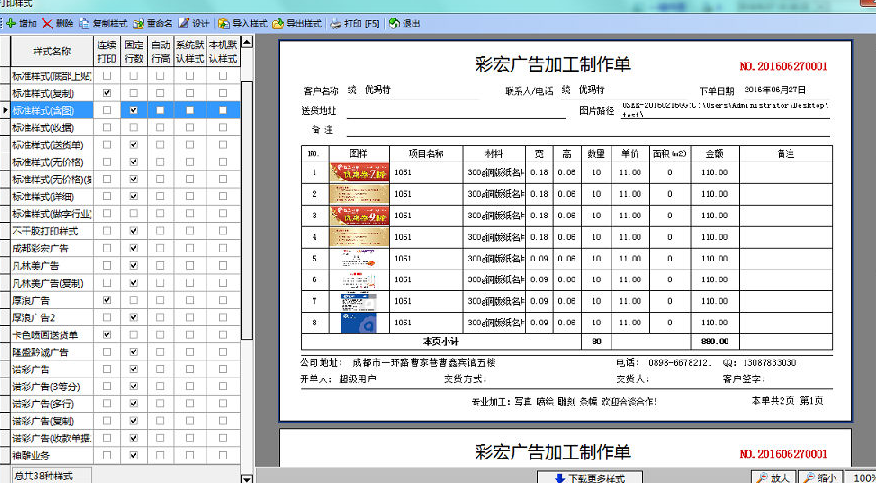Click the style list vertical scrollbar thumb
Screen dimensions: 876x483
[247, 210]
